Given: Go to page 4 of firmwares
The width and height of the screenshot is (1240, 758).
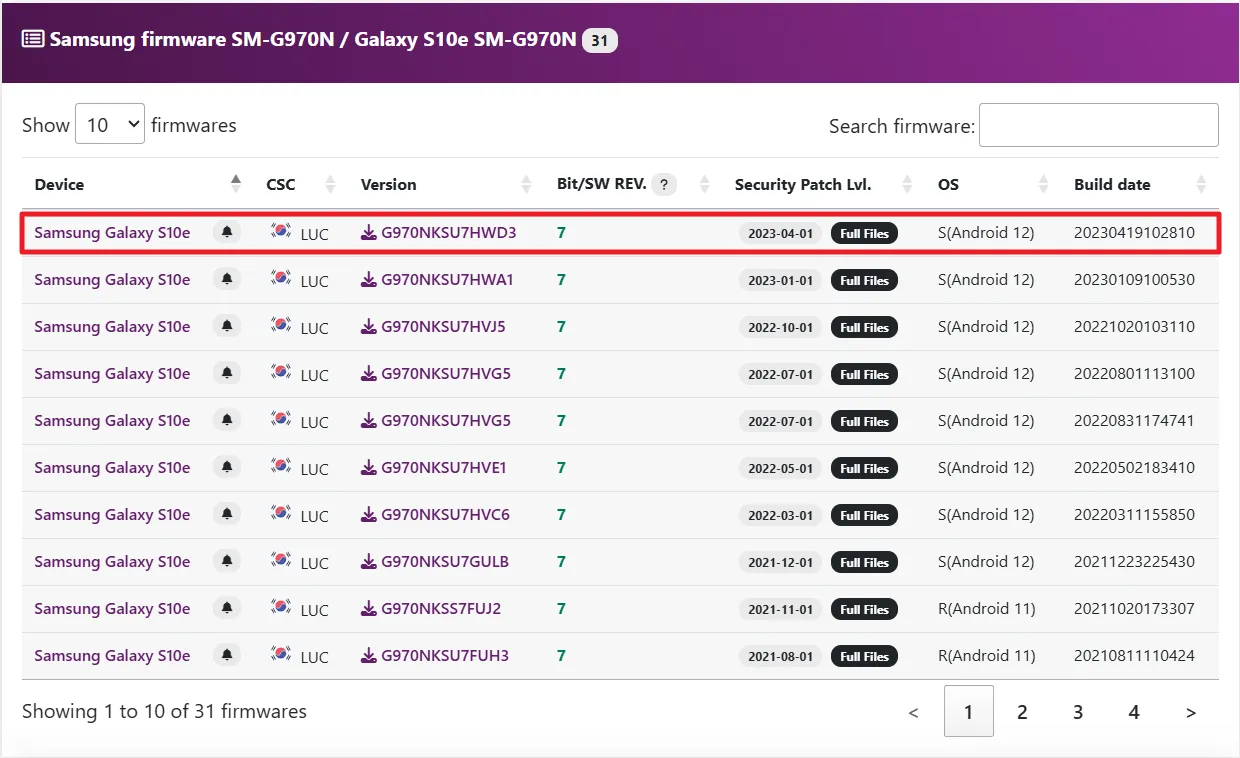Looking at the screenshot, I should [x=1134, y=712].
